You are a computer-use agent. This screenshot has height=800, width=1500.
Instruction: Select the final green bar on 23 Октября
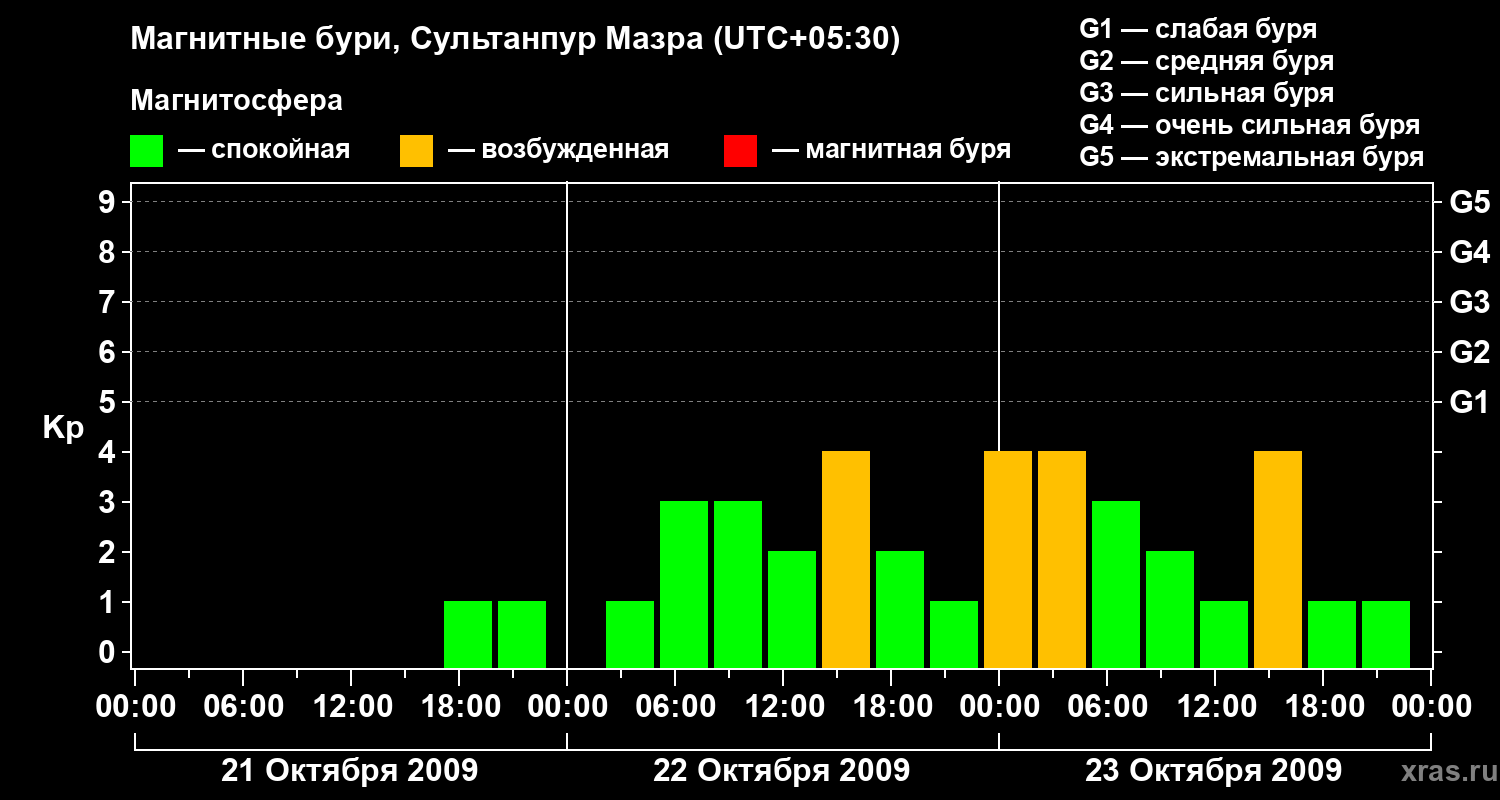tap(1386, 634)
